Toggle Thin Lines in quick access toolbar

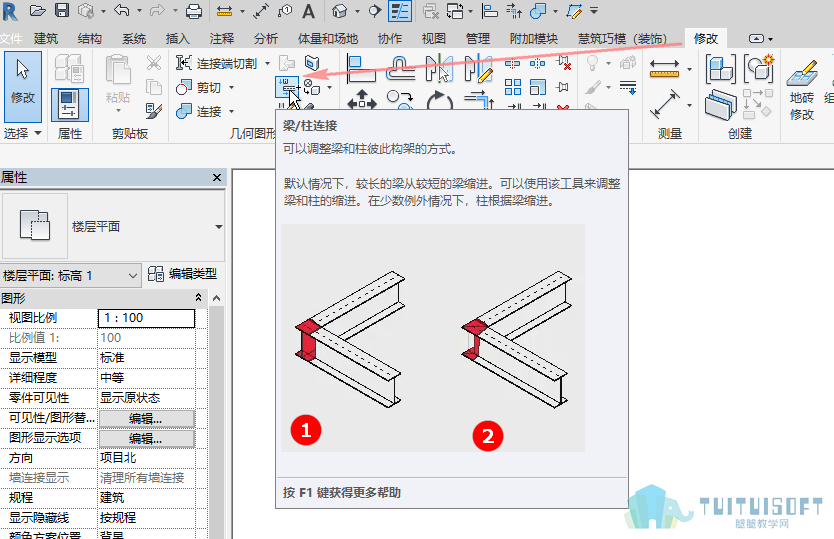[400, 11]
